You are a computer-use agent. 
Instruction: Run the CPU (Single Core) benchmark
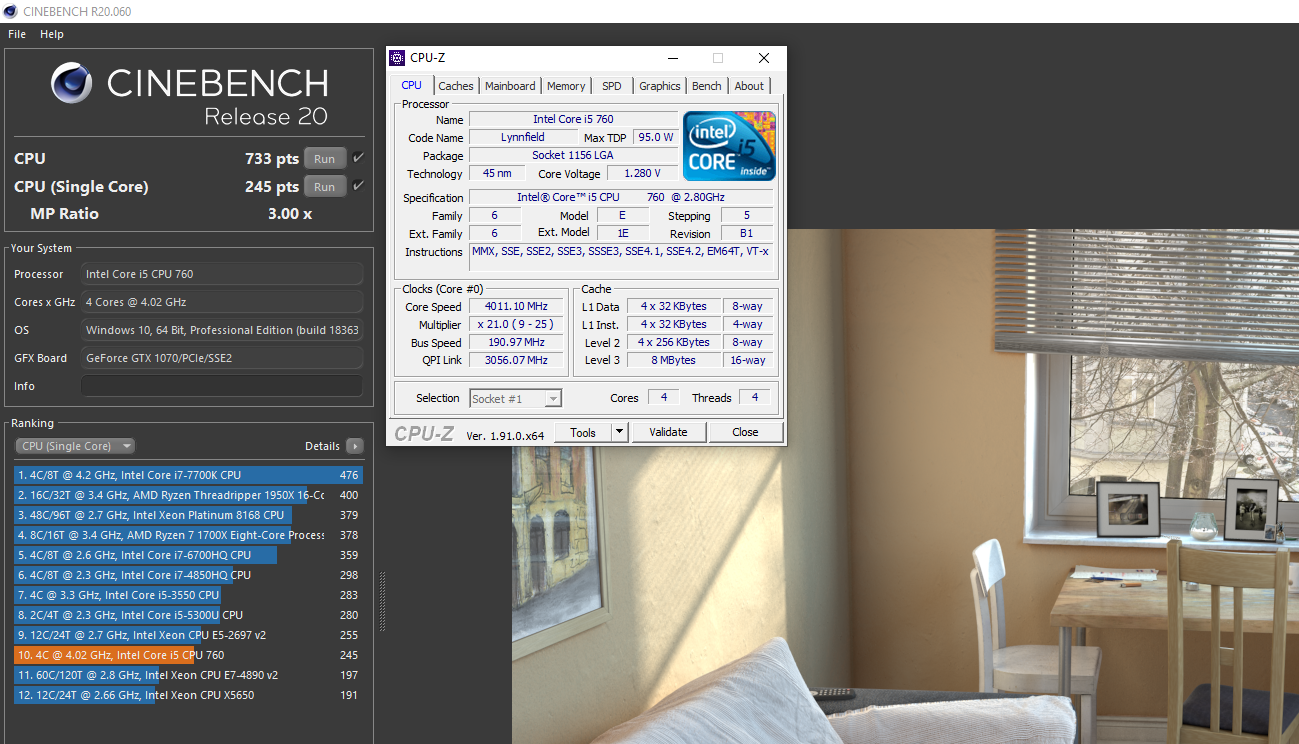325,186
